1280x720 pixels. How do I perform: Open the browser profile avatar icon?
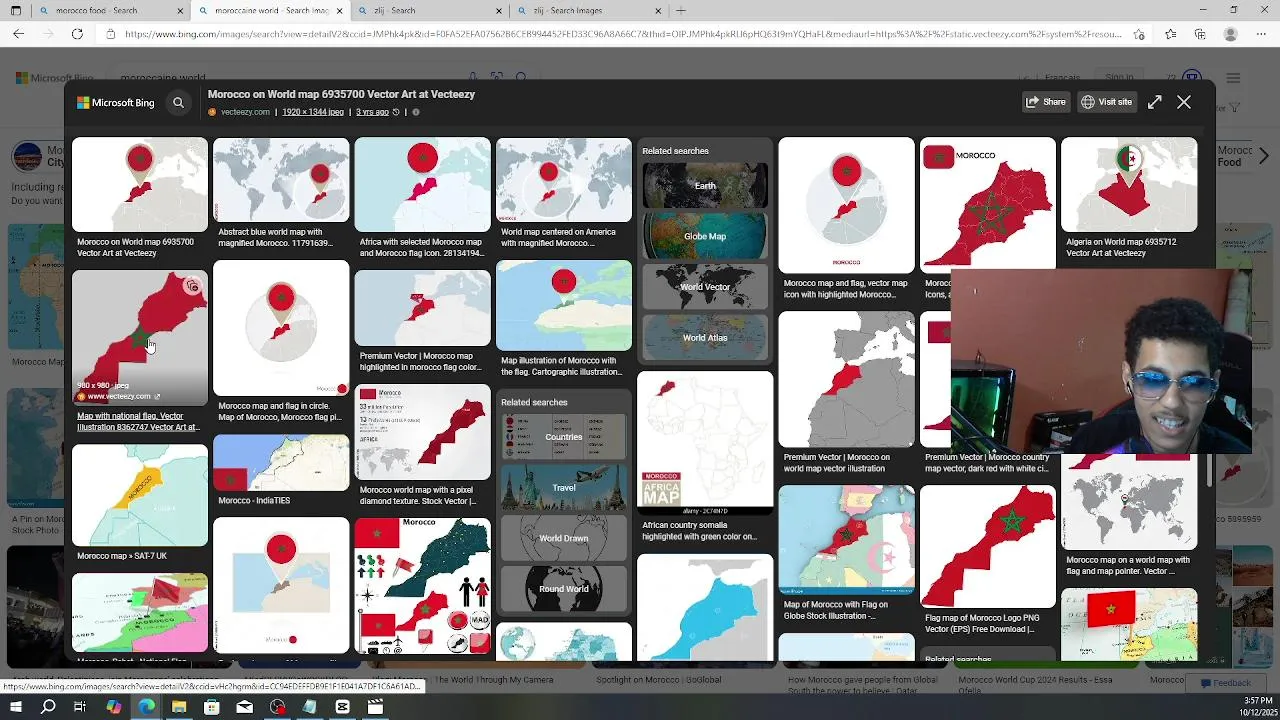tap(1231, 34)
